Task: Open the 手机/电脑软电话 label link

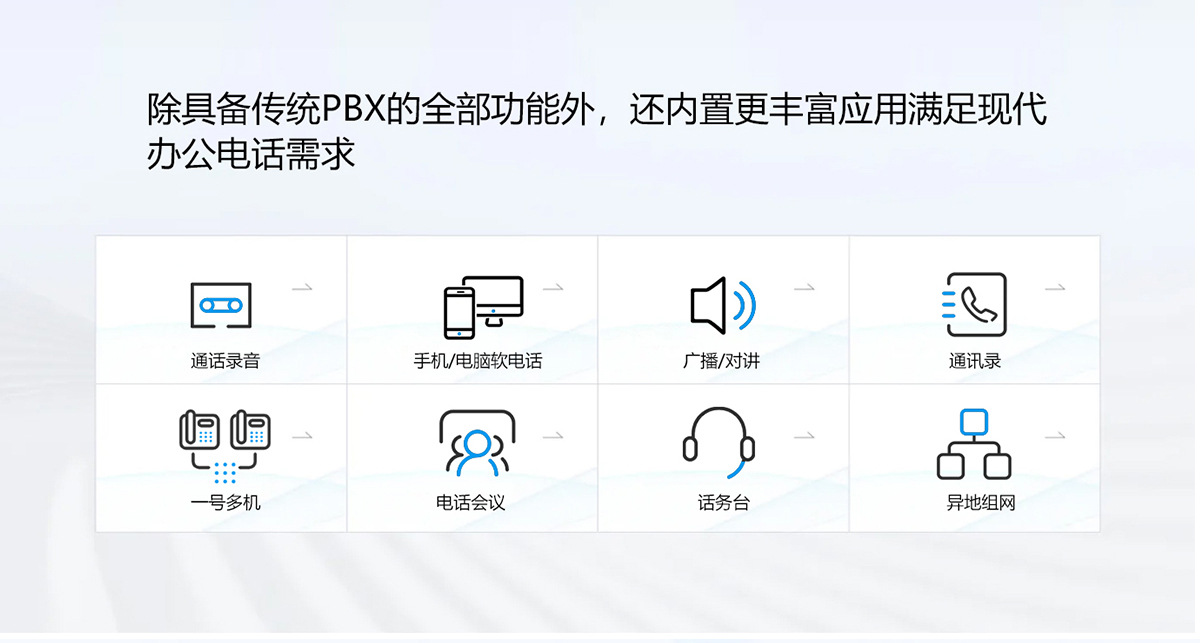Action: pos(478,361)
